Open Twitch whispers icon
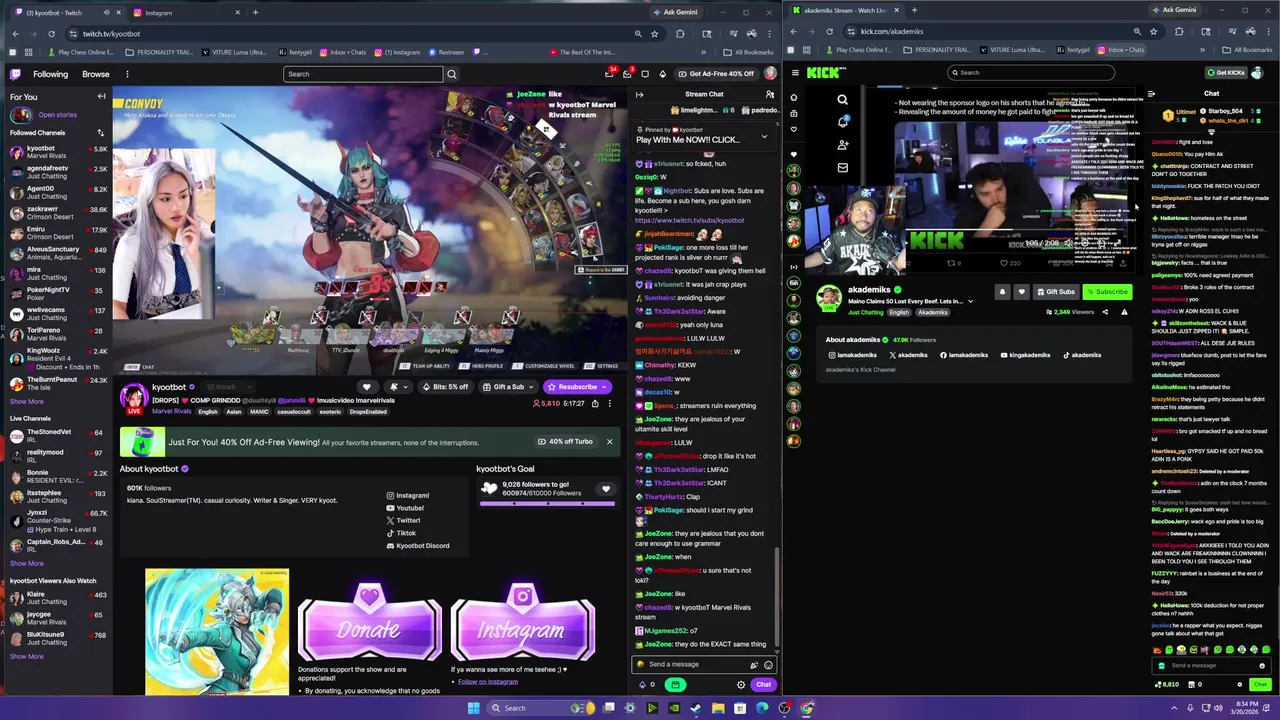 pos(627,74)
